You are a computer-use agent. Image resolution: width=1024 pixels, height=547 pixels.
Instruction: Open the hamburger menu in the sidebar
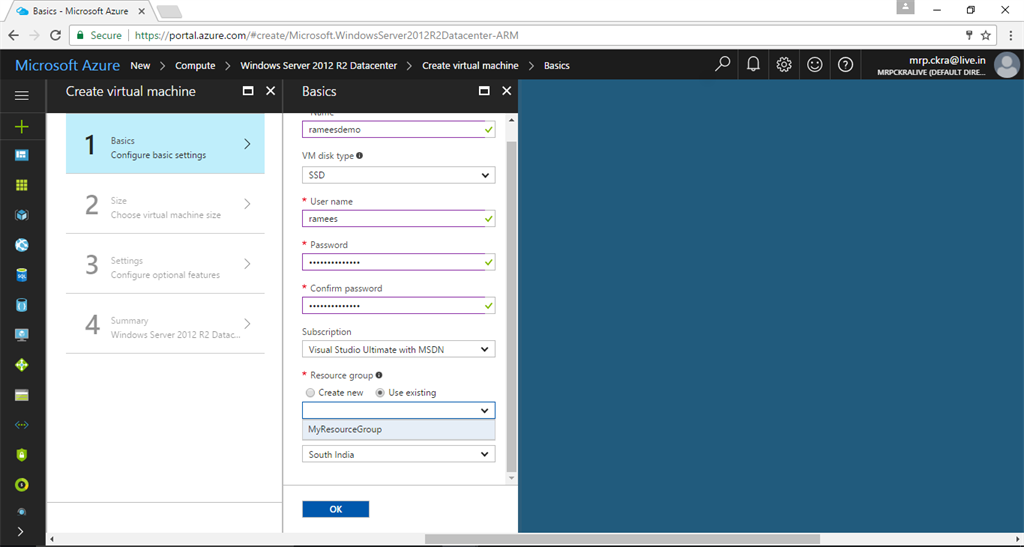point(22,96)
